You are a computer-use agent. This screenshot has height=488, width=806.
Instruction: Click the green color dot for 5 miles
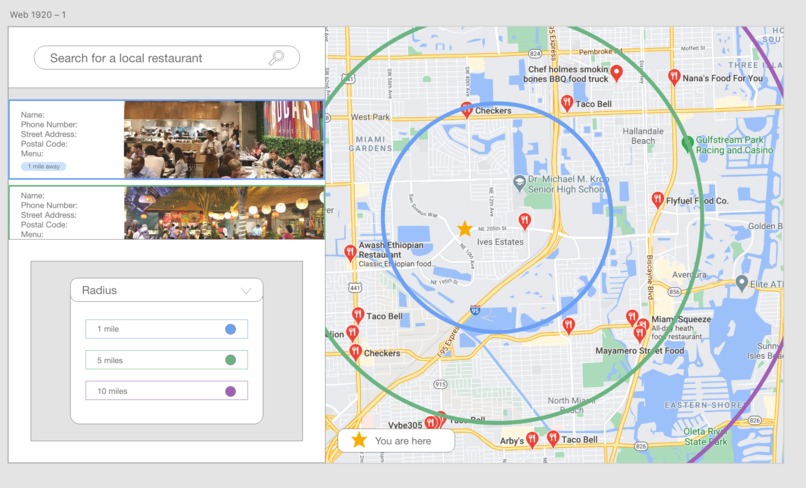230,360
